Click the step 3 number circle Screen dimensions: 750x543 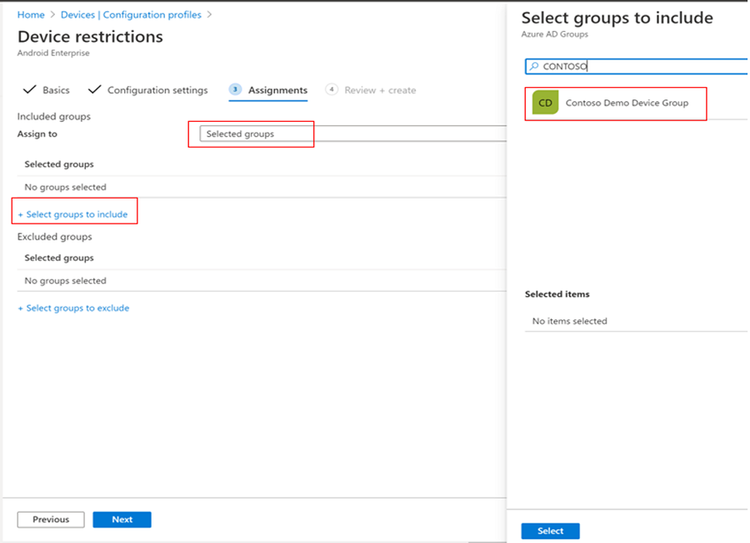(x=235, y=90)
